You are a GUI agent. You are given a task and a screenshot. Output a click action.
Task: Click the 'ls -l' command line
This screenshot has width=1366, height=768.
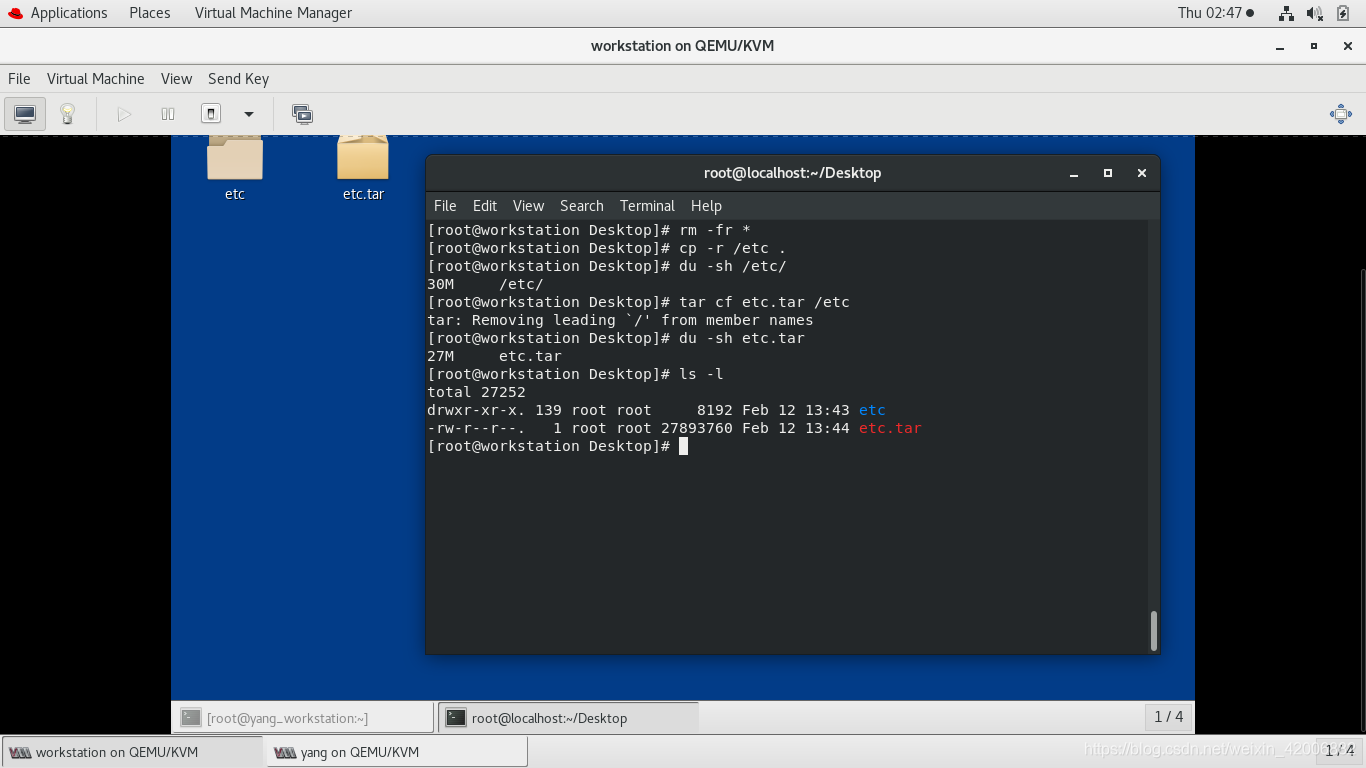pos(575,374)
